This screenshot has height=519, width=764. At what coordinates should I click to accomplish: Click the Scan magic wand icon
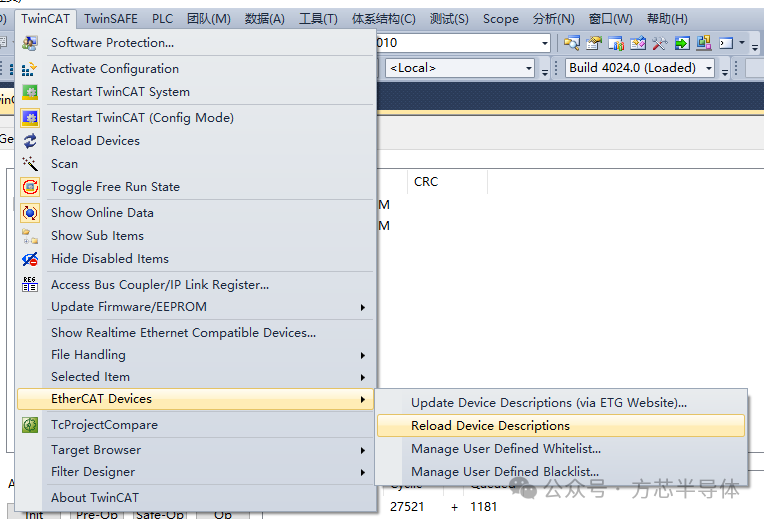pos(30,164)
